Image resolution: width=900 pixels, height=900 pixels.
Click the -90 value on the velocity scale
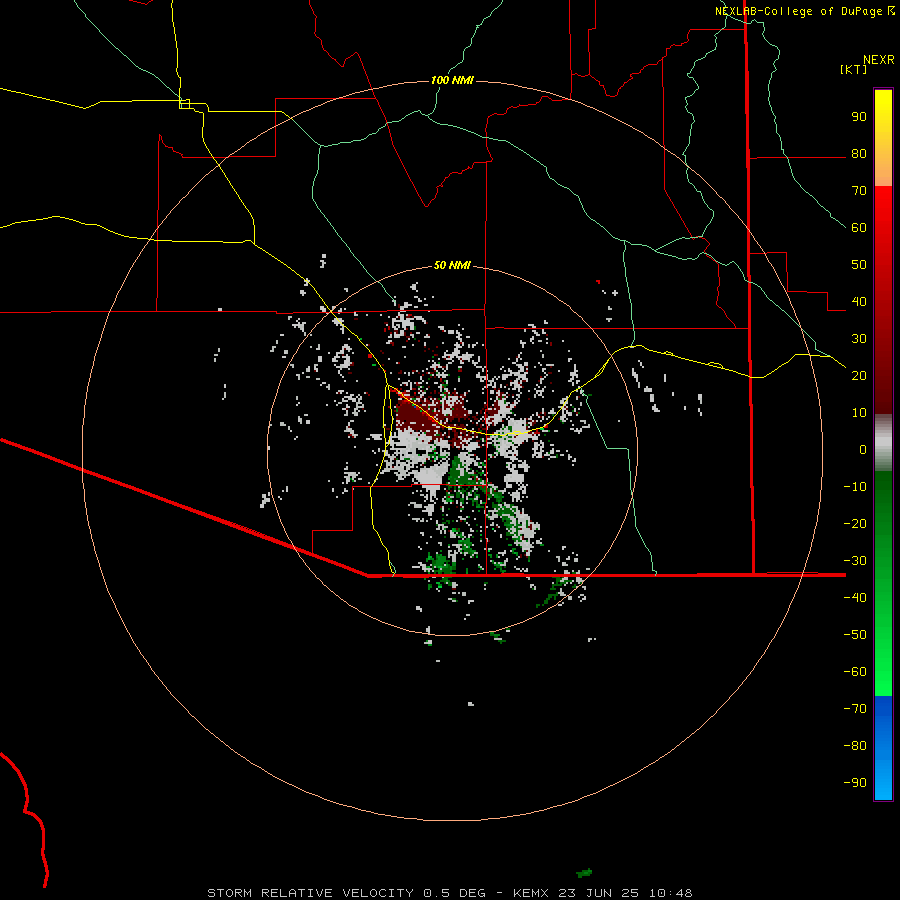click(855, 783)
